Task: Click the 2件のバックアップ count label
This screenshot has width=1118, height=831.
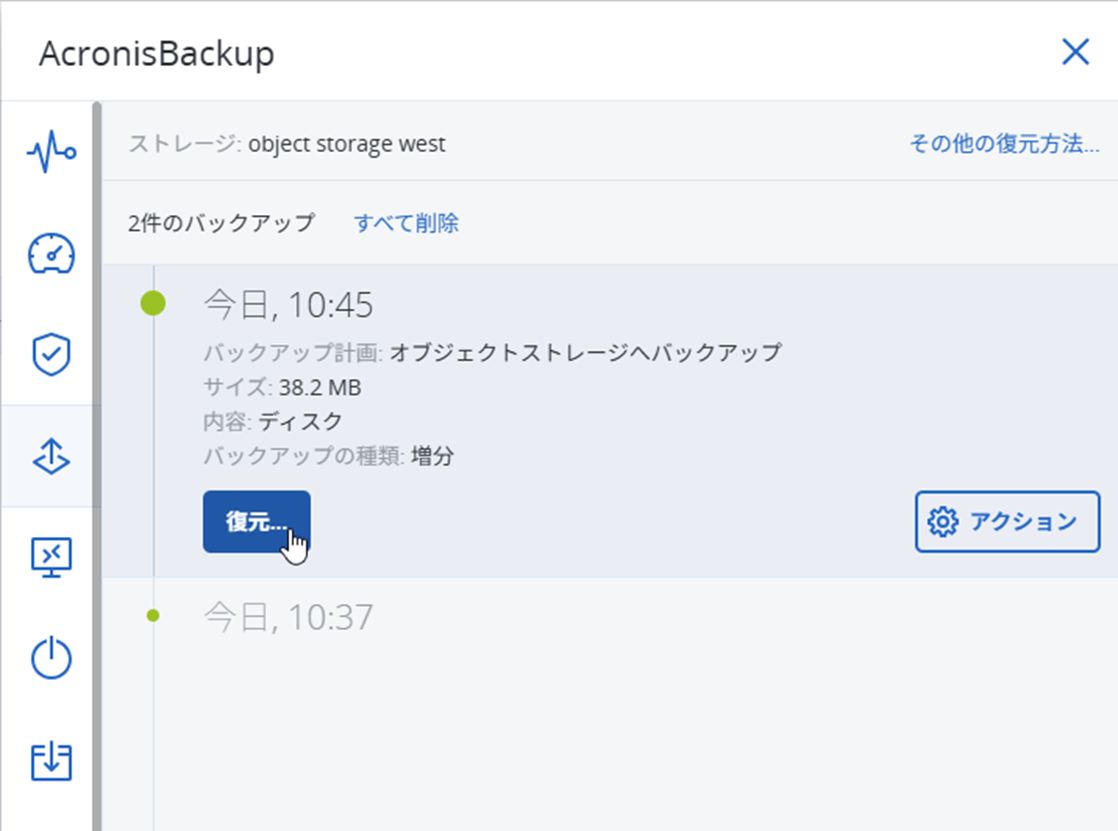Action: (221, 223)
